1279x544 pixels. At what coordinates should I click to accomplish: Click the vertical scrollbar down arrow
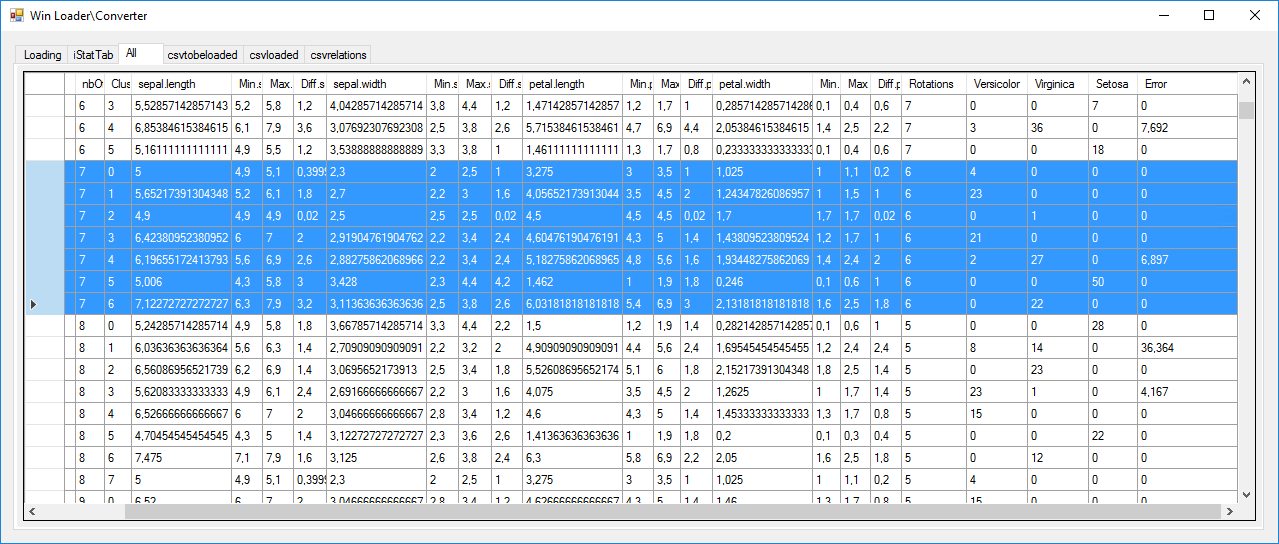[1246, 494]
